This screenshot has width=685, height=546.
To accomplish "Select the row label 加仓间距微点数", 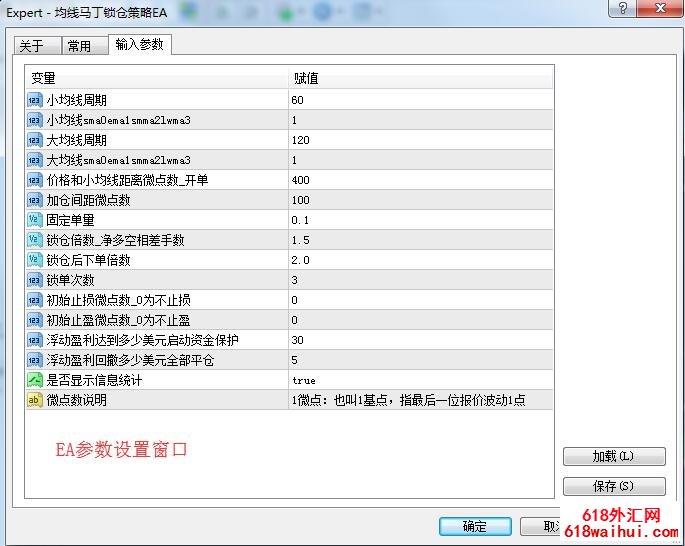I will click(88, 200).
